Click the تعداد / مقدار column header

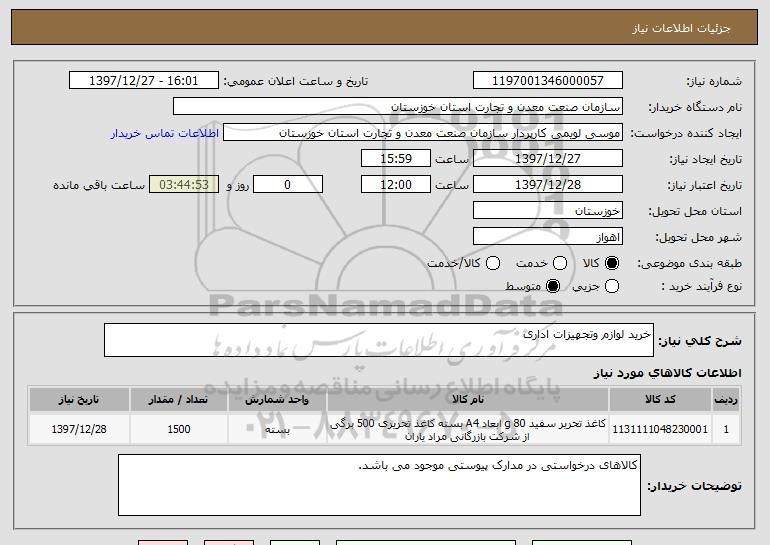(x=179, y=399)
